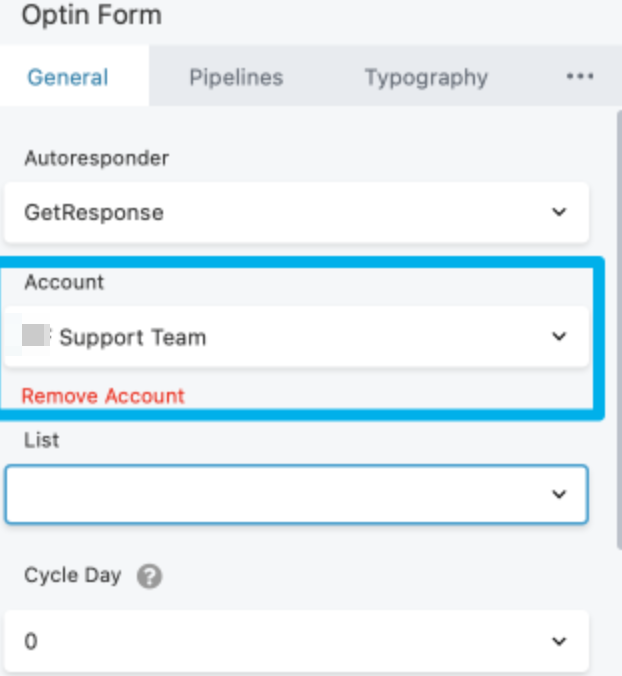
Task: Open the Support Team account dropdown
Action: click(x=296, y=337)
